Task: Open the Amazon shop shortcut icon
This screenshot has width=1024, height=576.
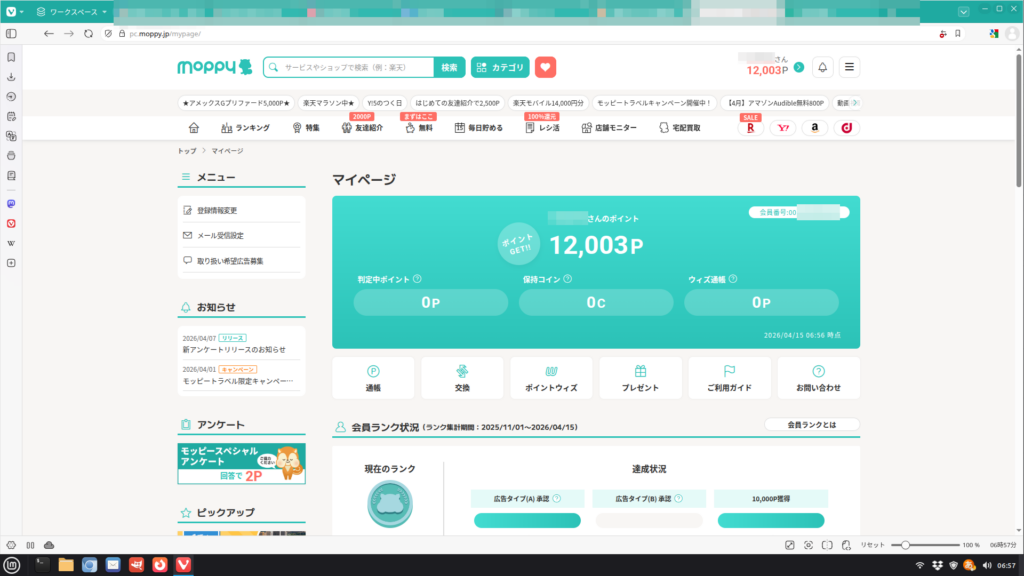Action: (814, 128)
